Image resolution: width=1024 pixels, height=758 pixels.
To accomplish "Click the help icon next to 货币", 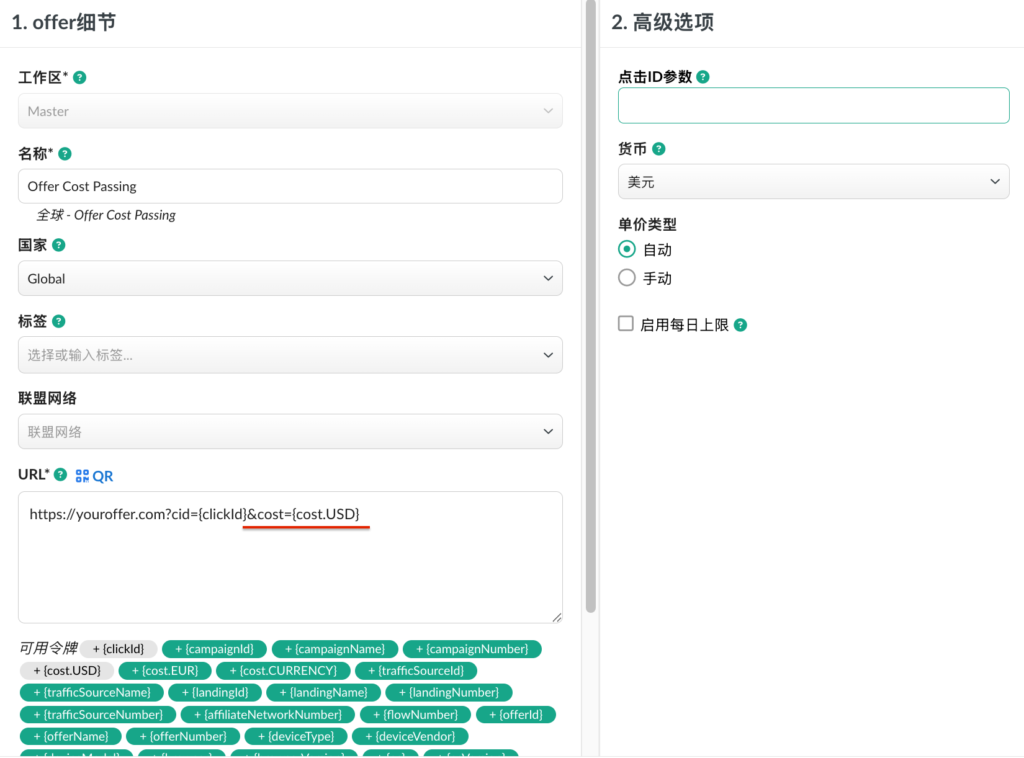I will coord(659,149).
